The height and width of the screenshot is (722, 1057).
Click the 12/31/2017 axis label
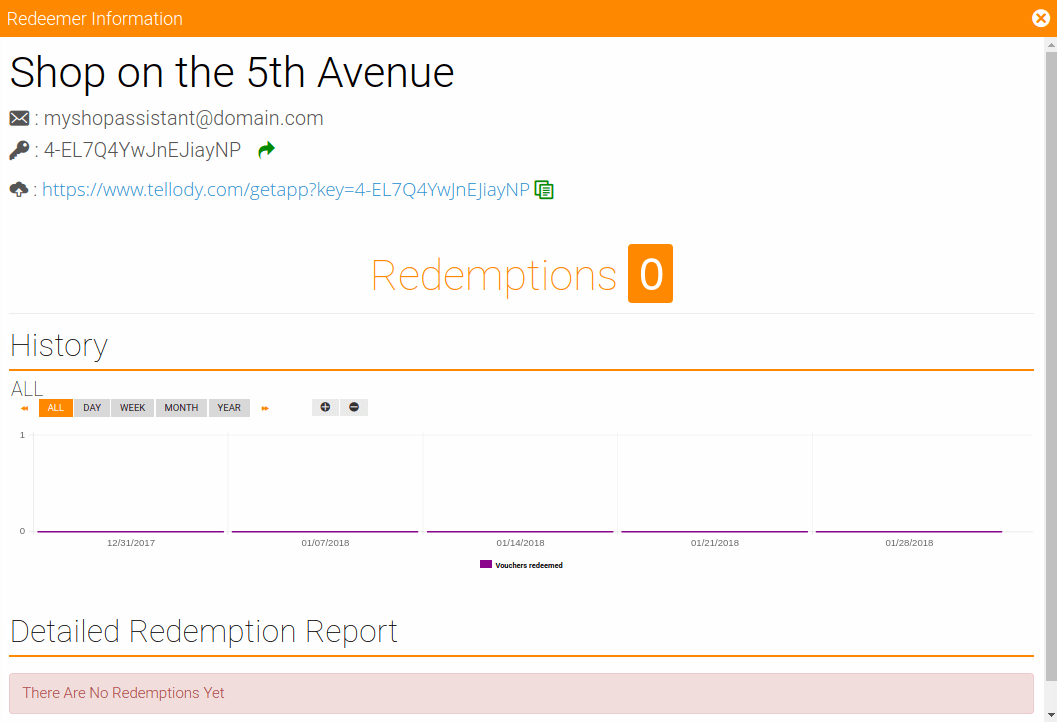[x=131, y=543]
